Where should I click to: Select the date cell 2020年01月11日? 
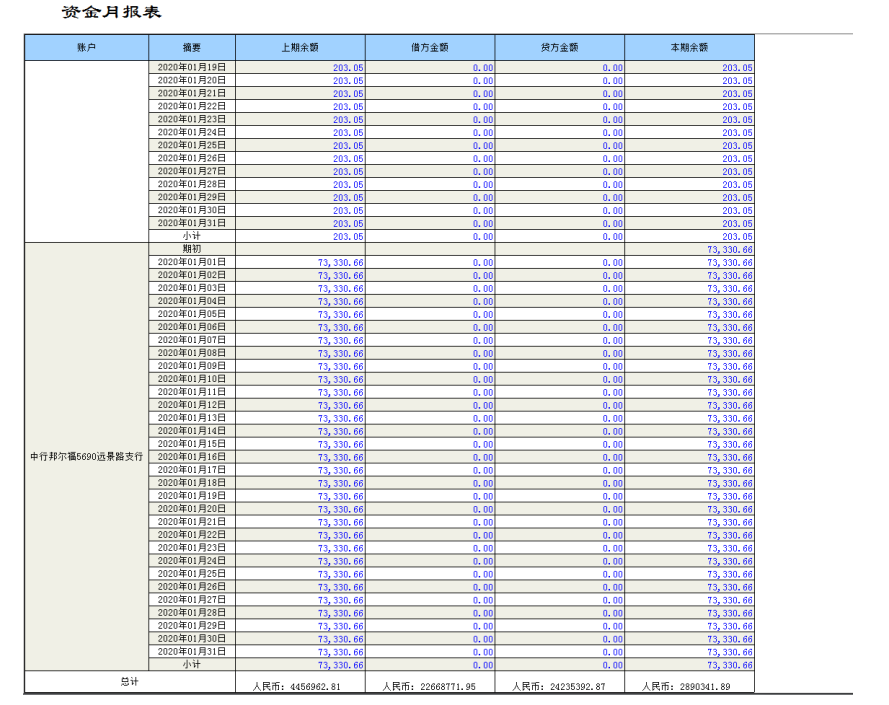pyautogui.click(x=192, y=392)
